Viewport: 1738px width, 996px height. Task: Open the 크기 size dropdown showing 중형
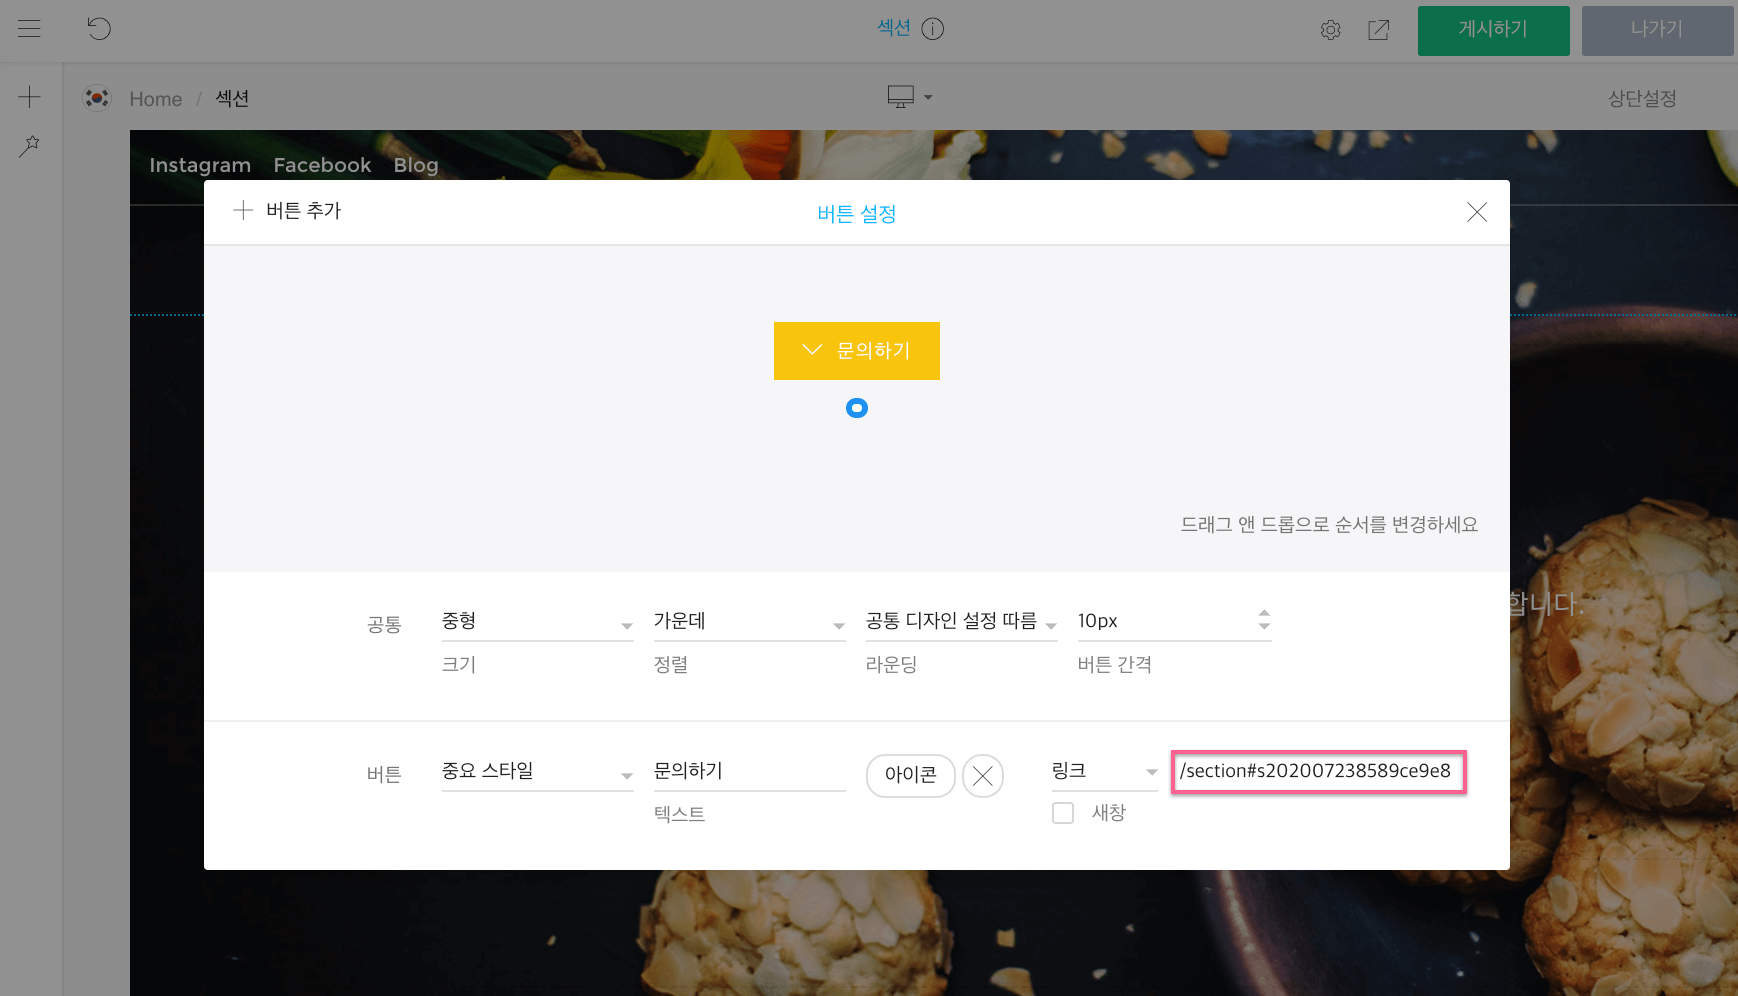coord(538,621)
